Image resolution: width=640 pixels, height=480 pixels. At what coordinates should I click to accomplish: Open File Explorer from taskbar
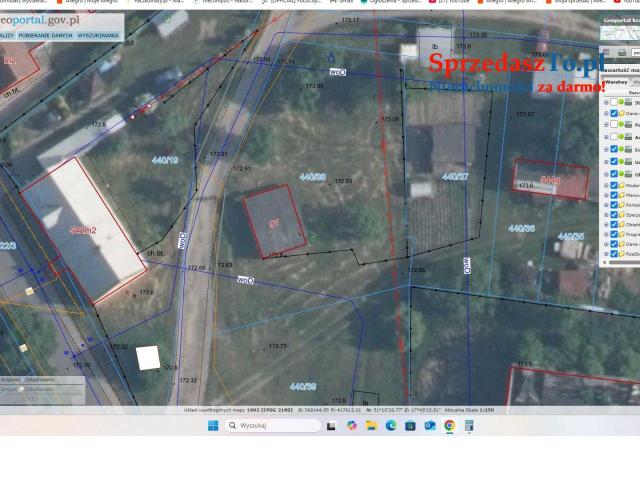tap(371, 425)
